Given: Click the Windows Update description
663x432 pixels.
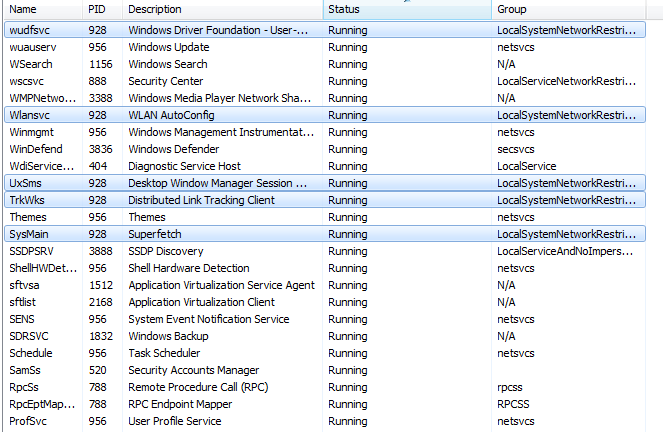Looking at the screenshot, I should tap(169, 47).
